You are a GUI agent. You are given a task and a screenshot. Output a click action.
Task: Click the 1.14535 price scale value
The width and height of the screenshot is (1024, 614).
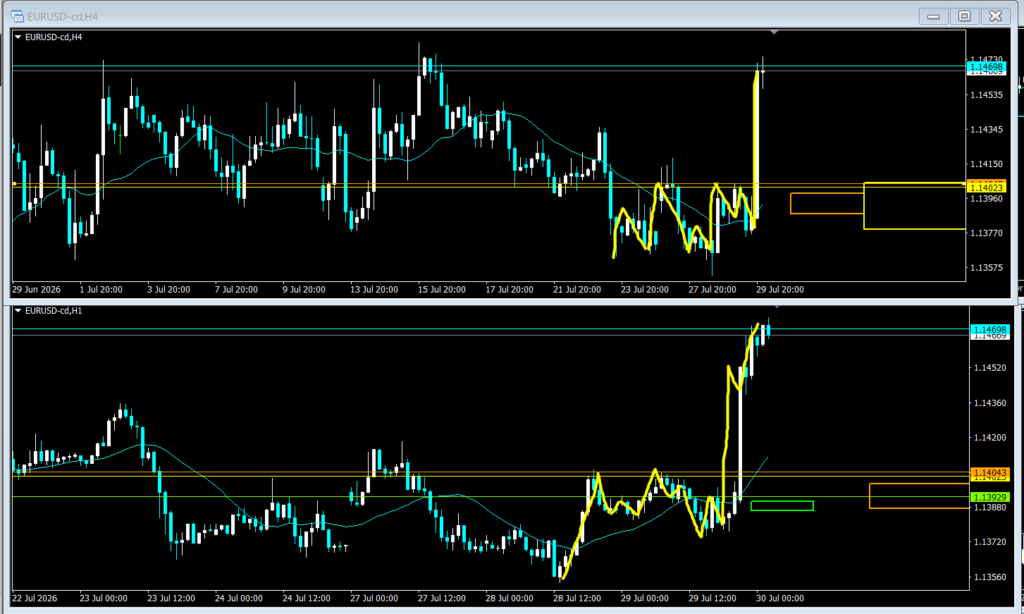click(986, 95)
